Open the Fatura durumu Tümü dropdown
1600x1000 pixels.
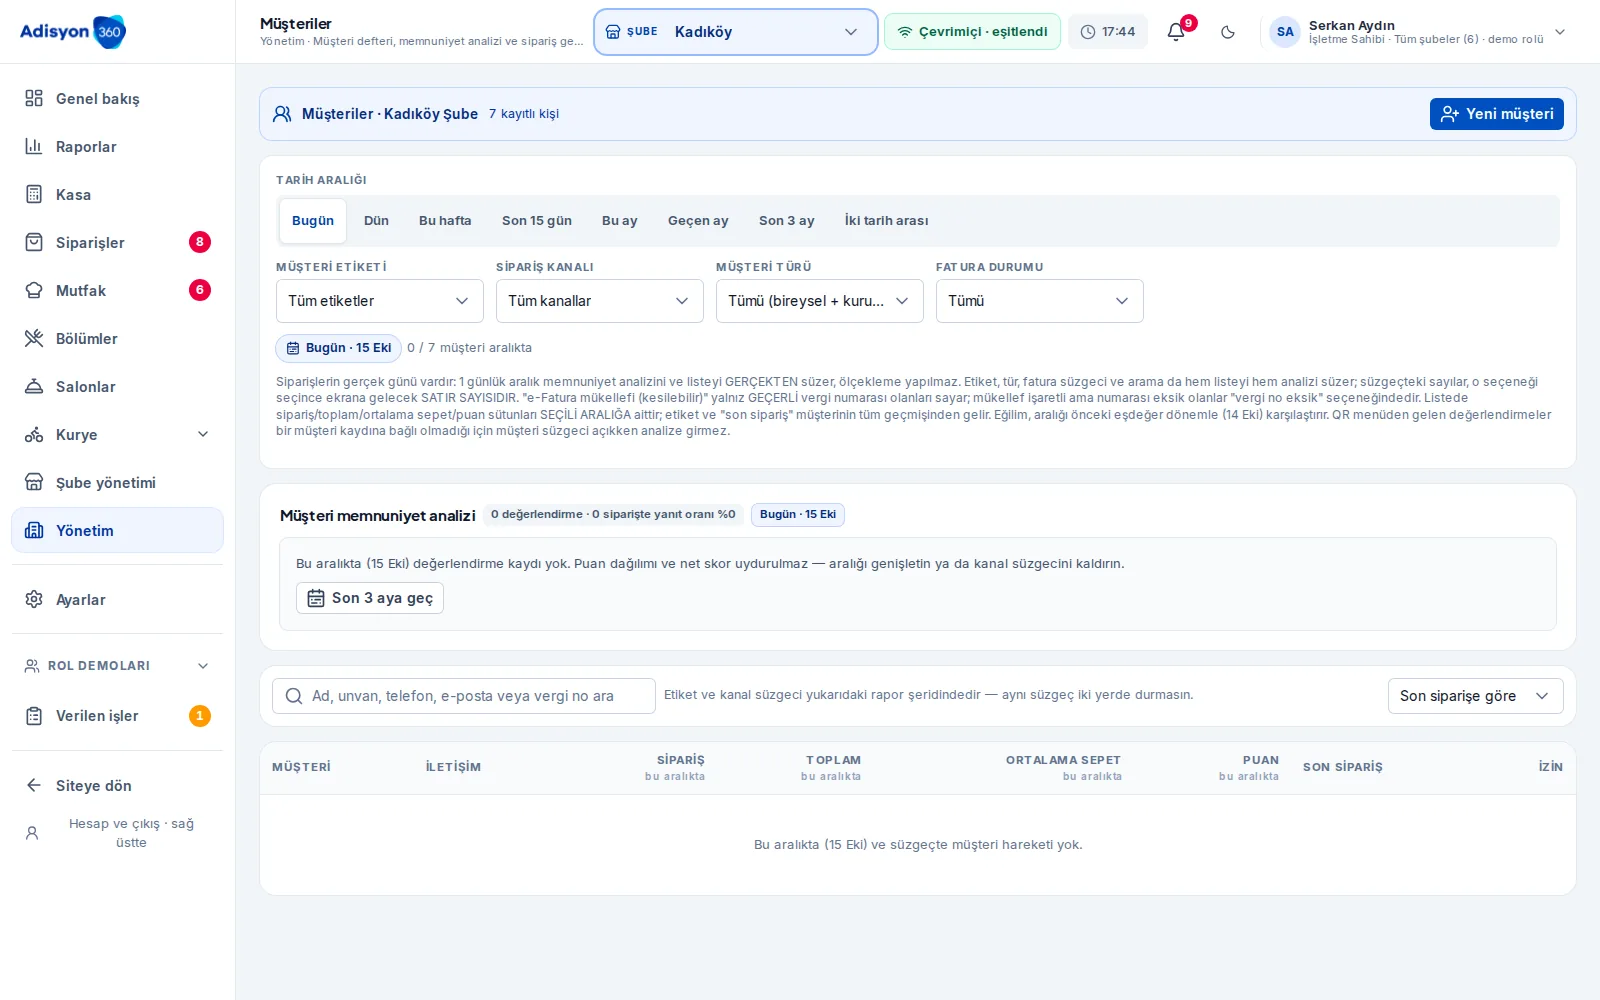pos(1040,301)
